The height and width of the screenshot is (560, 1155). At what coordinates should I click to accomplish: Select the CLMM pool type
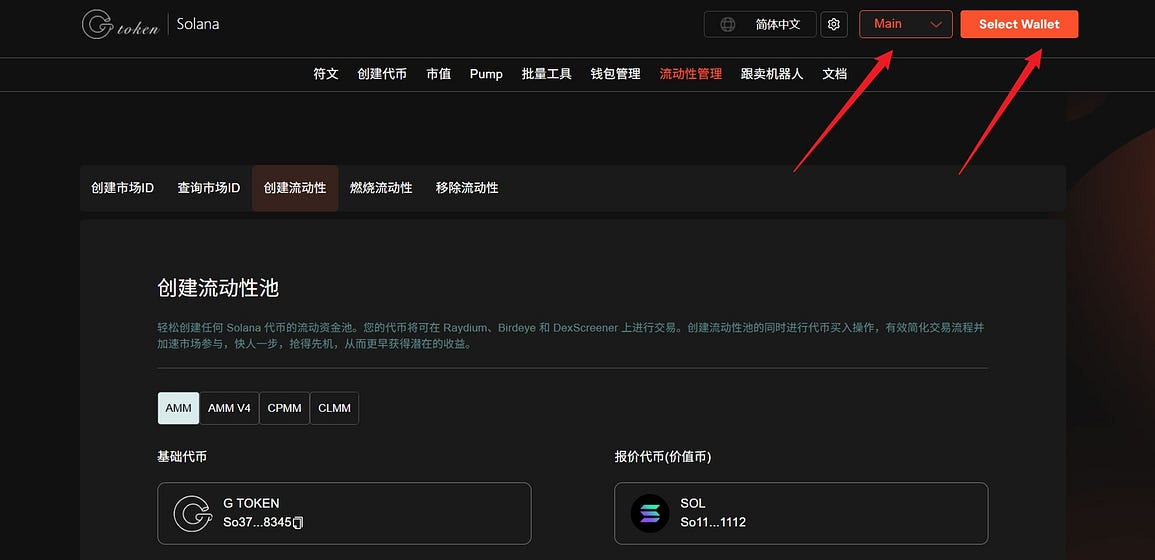pos(334,408)
